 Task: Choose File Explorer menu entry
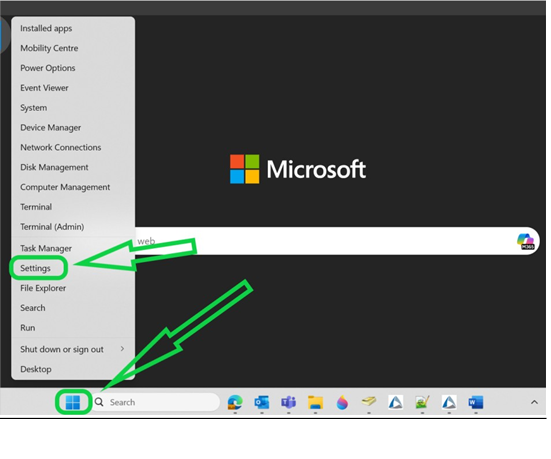pyautogui.click(x=73, y=288)
